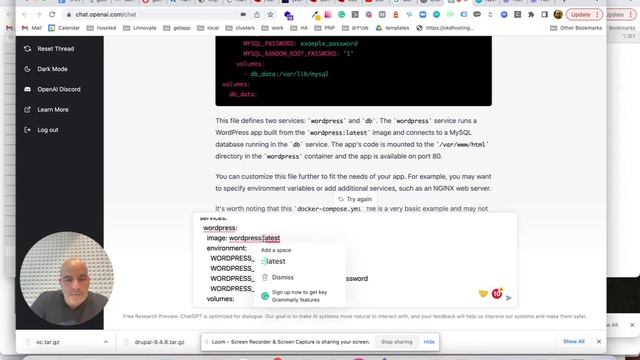
Task: Show All downloads in the download bar
Action: click(x=573, y=341)
